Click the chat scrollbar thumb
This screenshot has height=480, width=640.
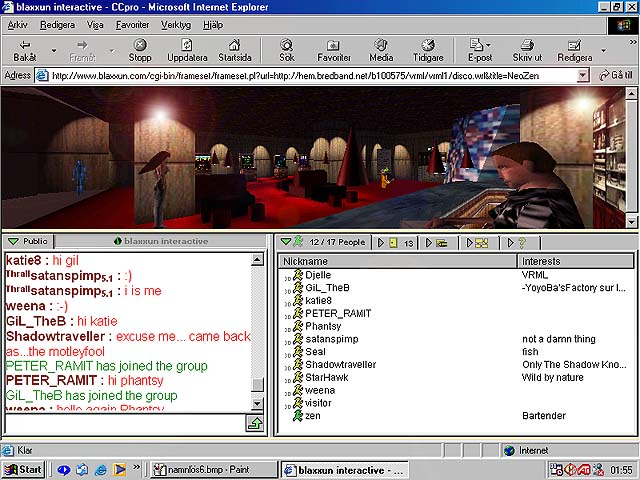(257, 384)
